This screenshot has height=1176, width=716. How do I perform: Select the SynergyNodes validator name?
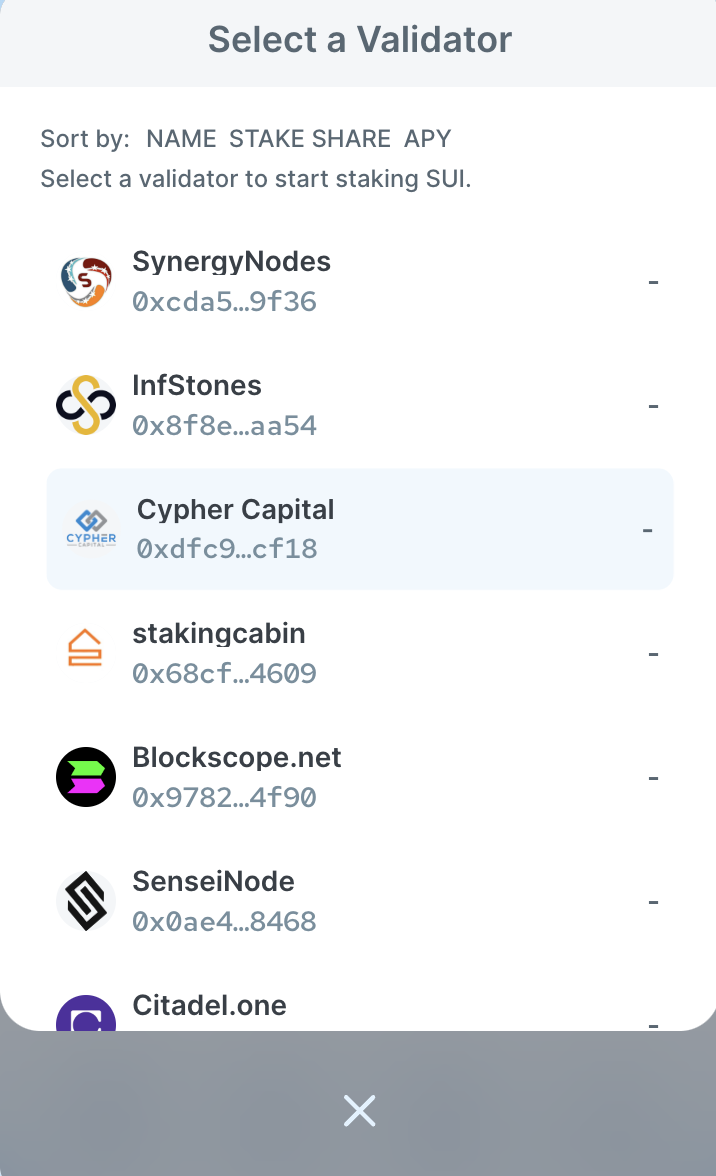[x=232, y=262]
